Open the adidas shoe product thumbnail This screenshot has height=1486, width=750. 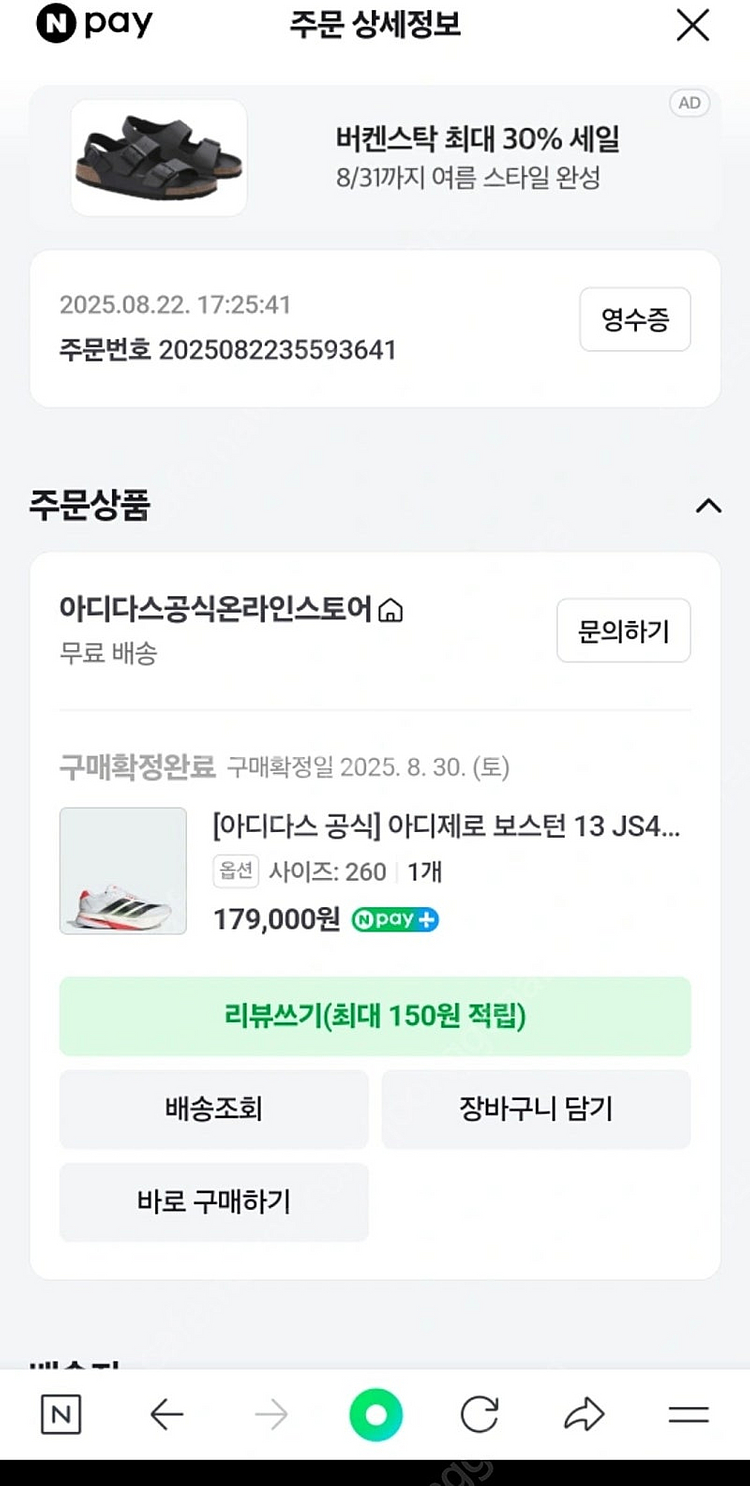click(x=123, y=871)
